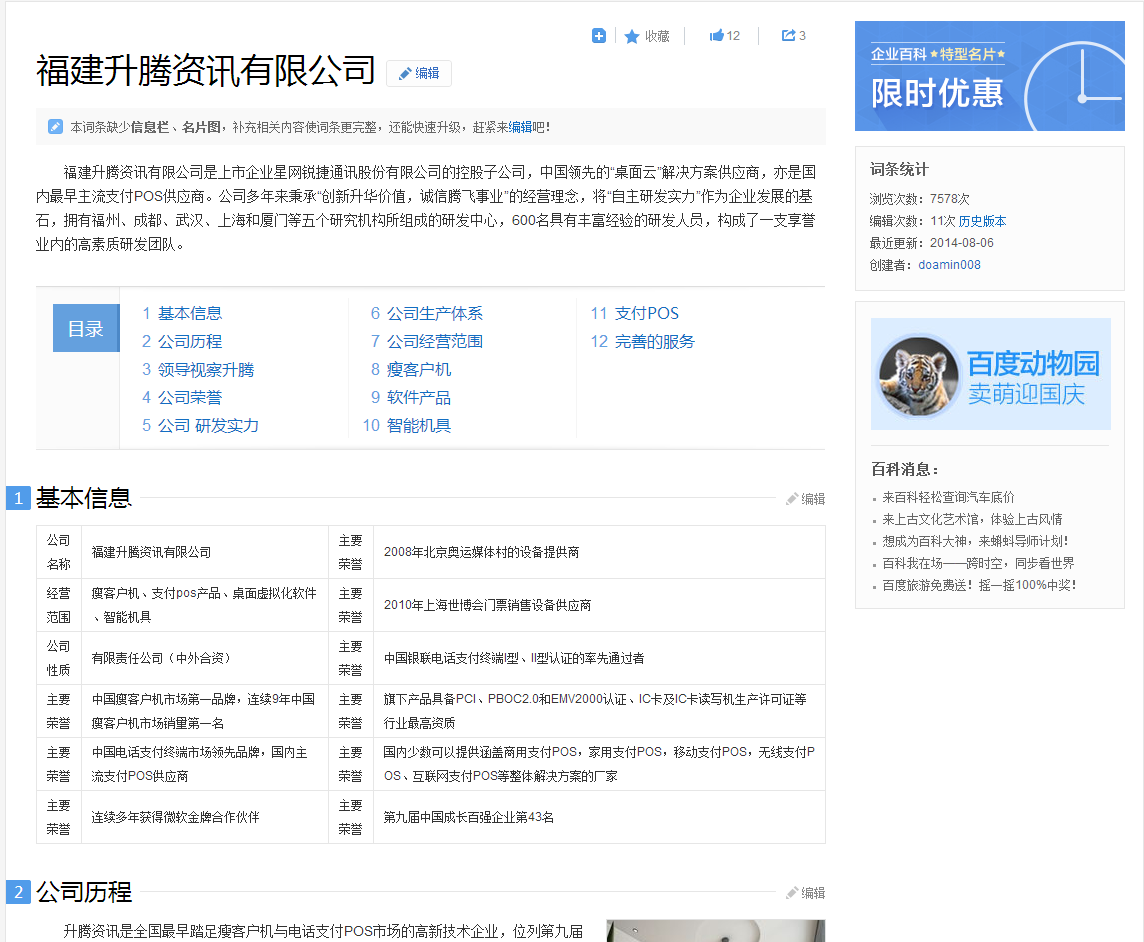Click the 编辑 pencil for section 公司历程
The image size is (1144, 942).
(x=805, y=892)
